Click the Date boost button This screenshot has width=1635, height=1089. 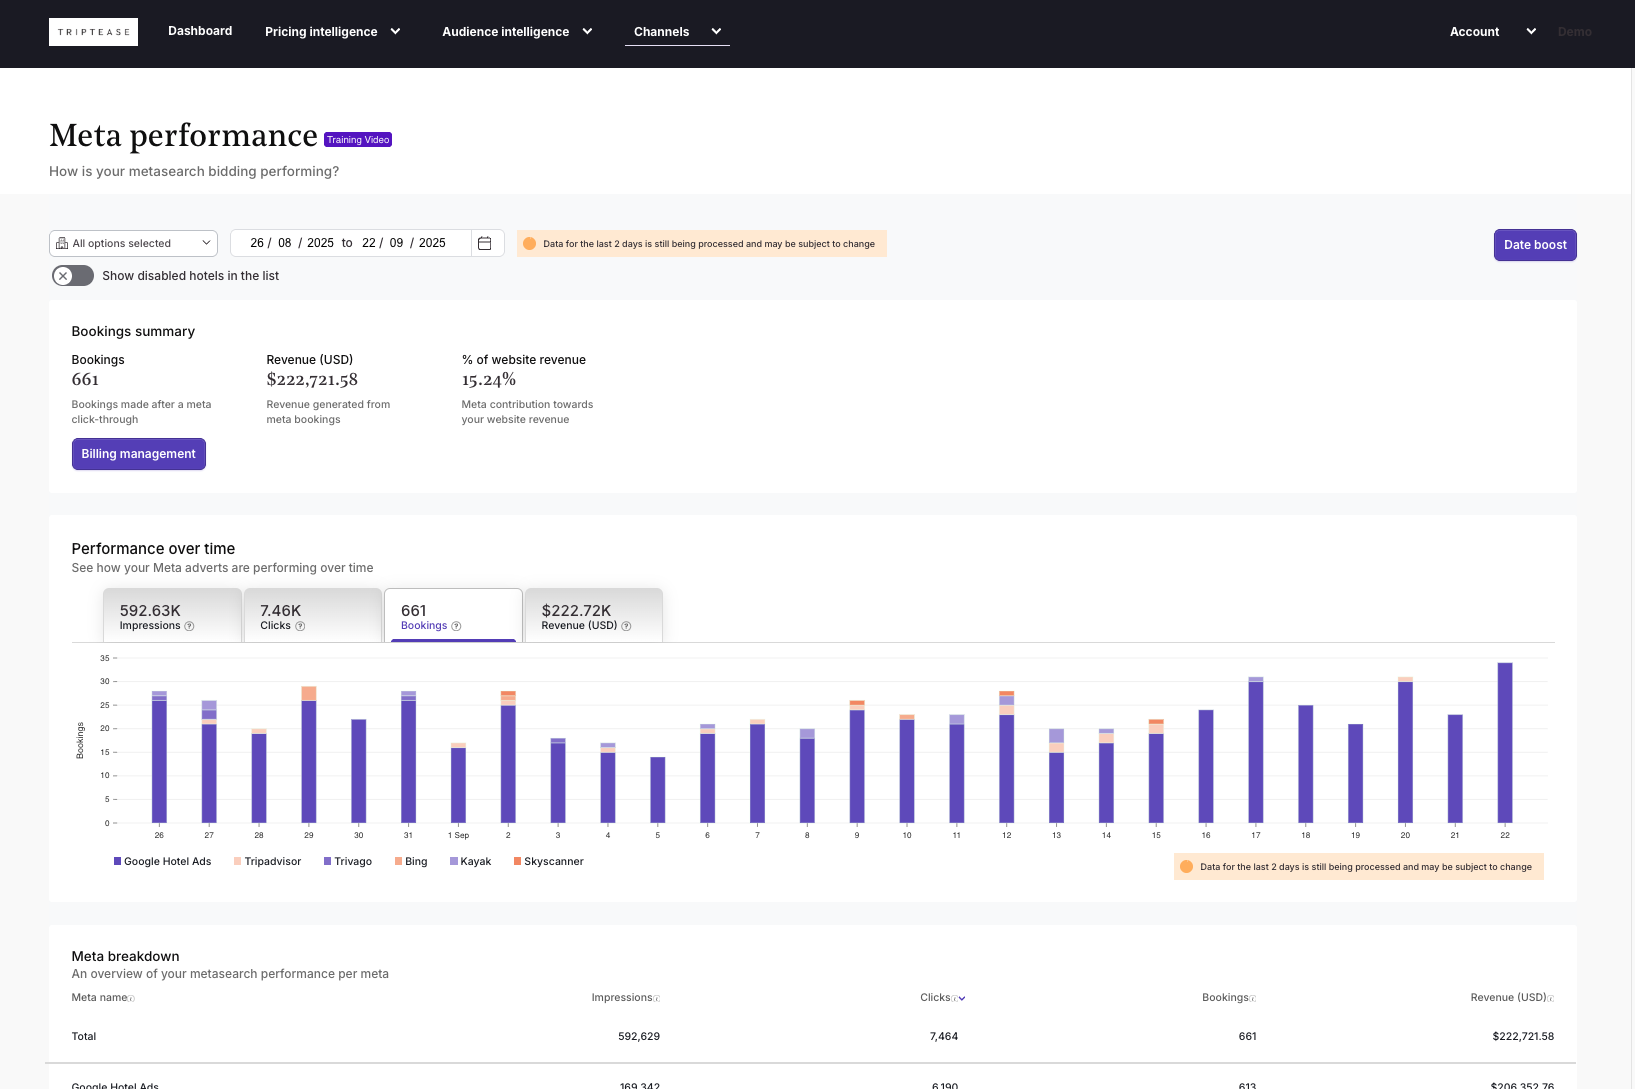pyautogui.click(x=1534, y=245)
